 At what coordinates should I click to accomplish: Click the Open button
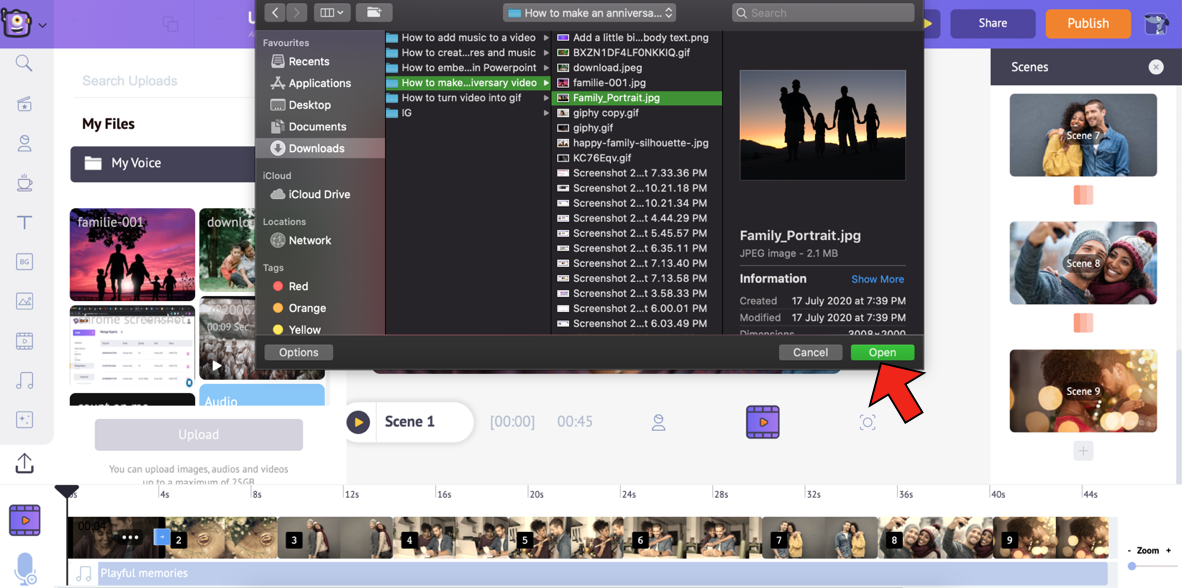[881, 352]
